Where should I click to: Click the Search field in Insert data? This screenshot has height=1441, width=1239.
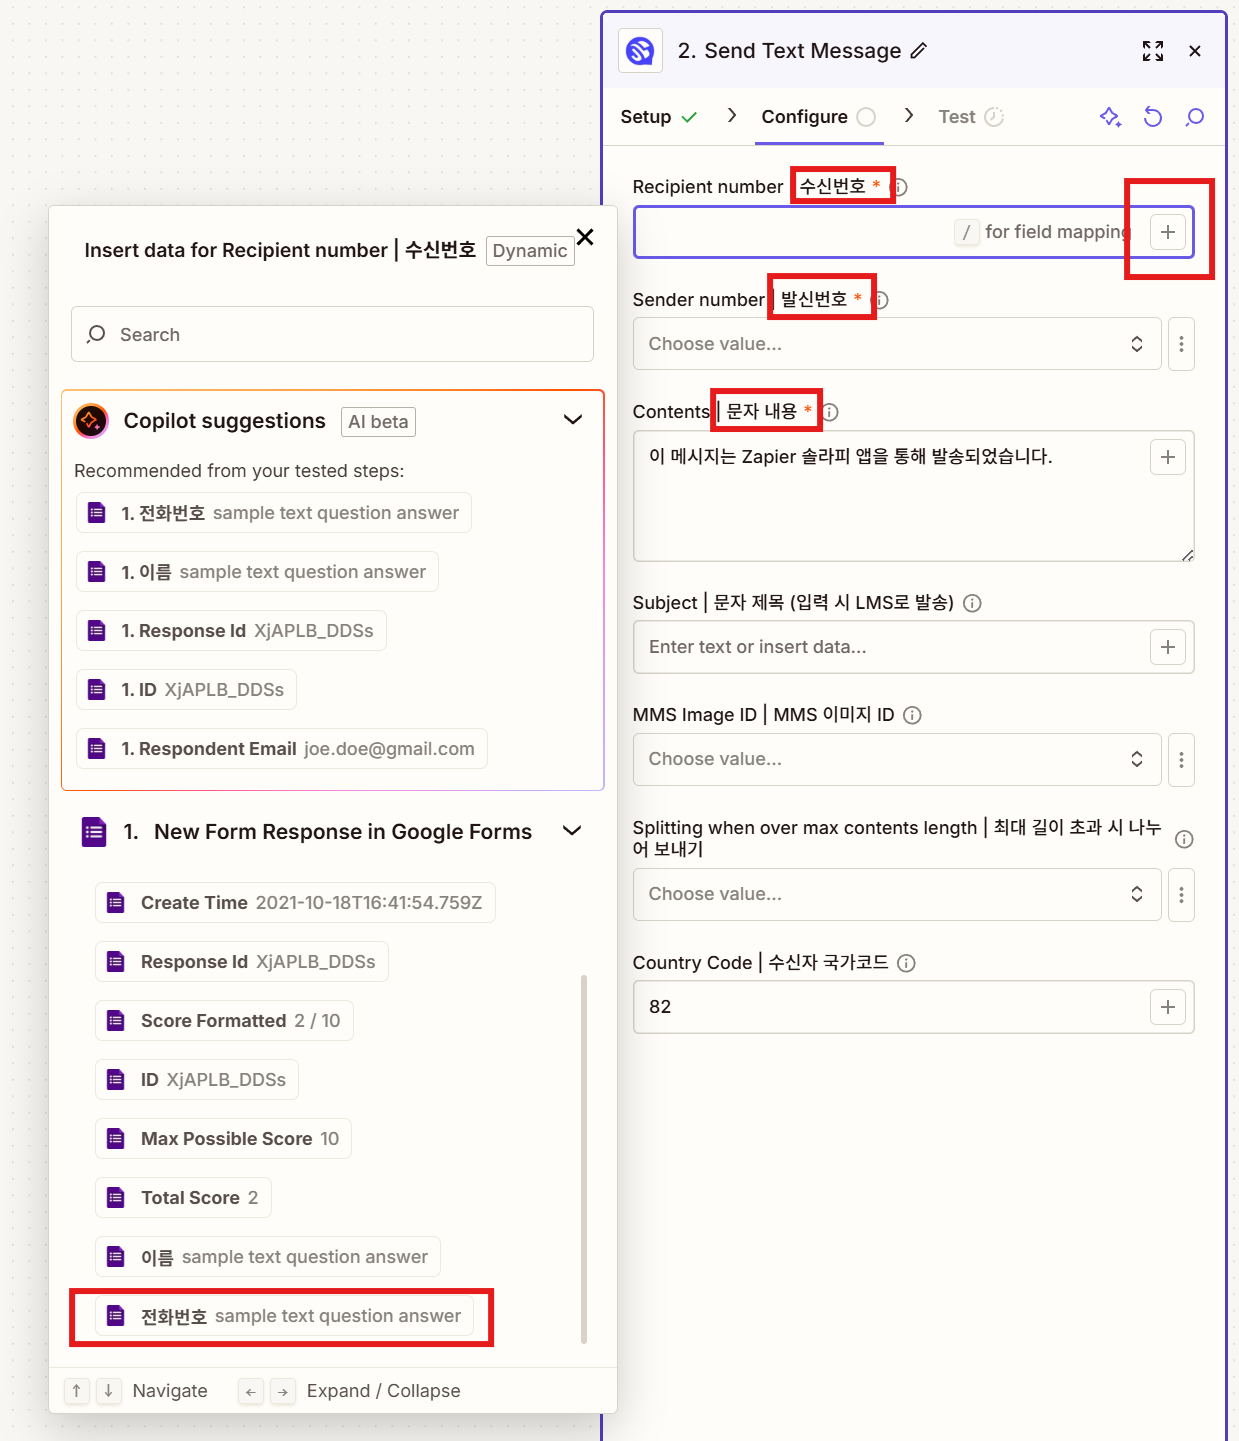[x=332, y=334]
